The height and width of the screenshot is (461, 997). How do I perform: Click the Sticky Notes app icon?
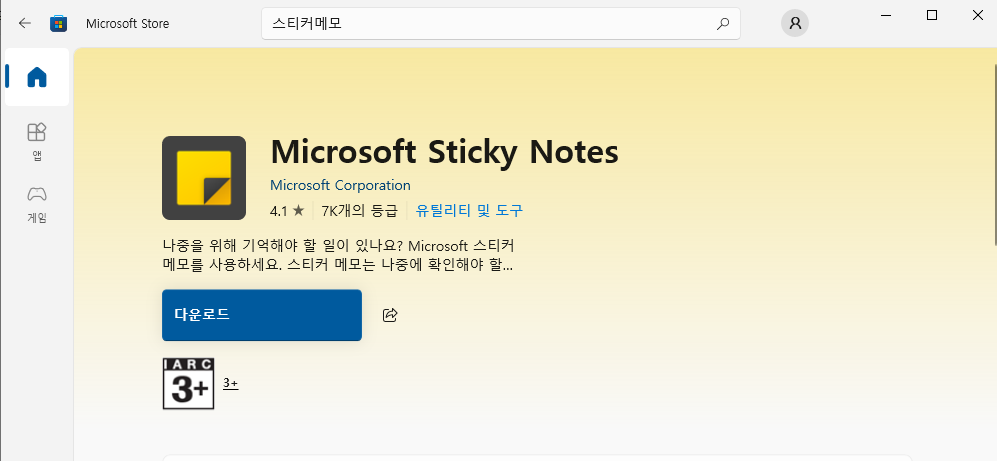click(203, 178)
